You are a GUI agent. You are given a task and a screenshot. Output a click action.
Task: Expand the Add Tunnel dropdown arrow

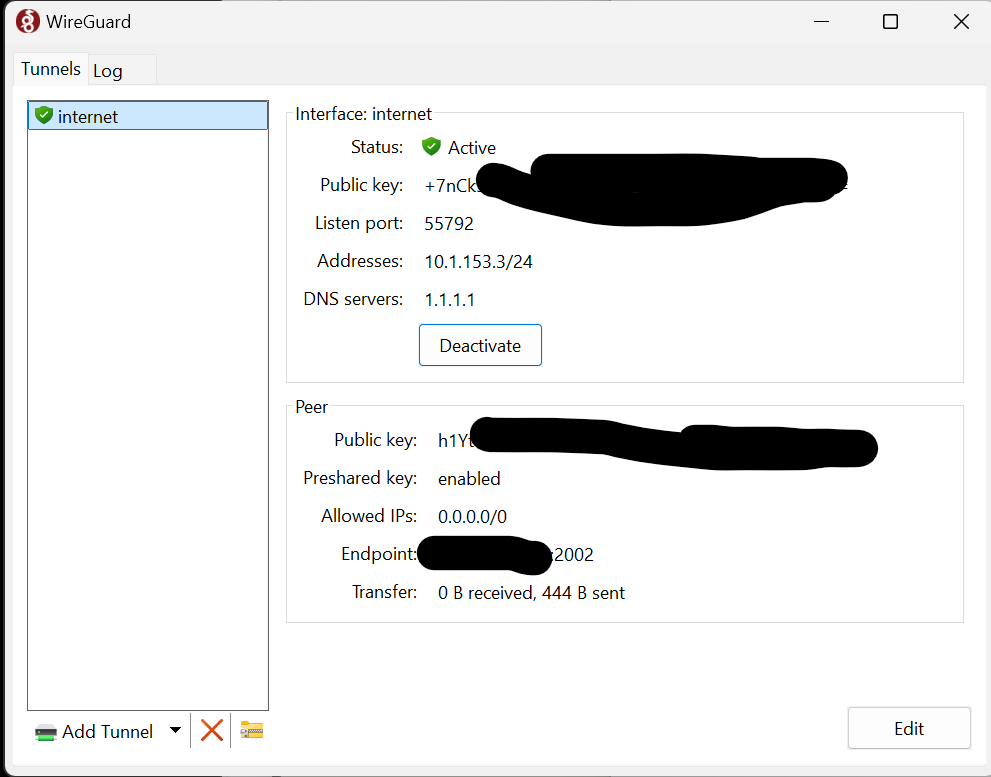pos(176,730)
